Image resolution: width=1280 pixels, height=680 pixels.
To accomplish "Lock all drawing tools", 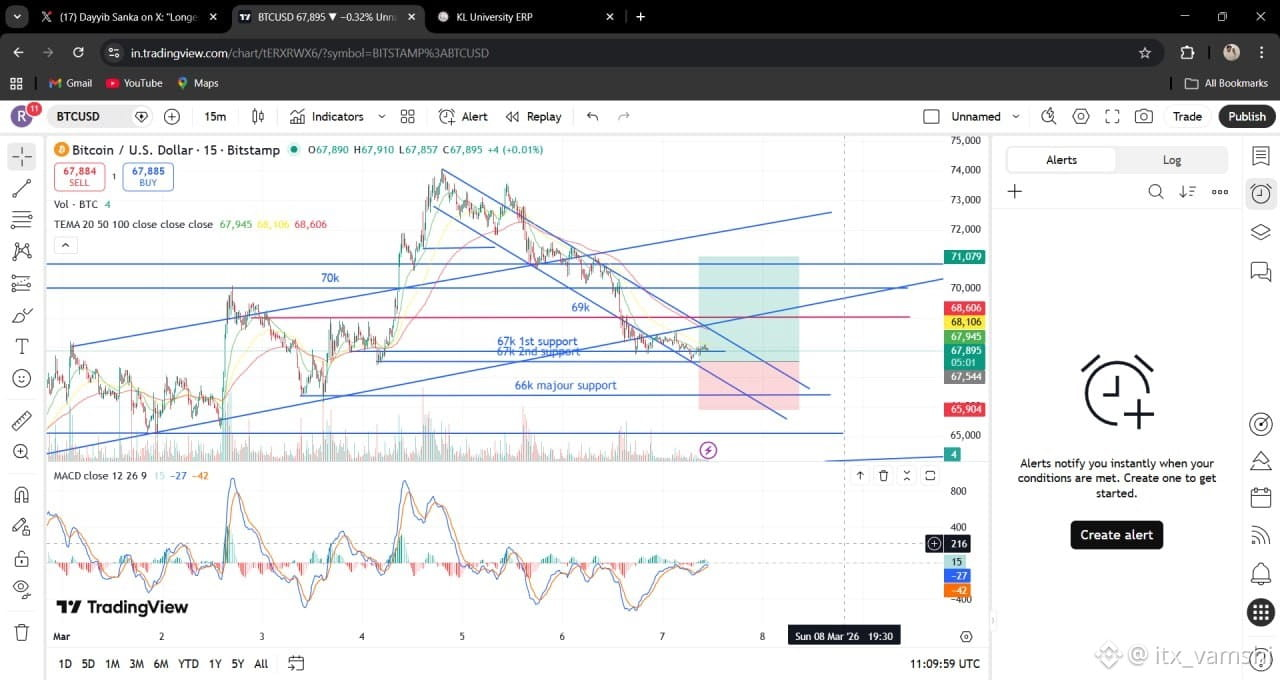I will (22, 558).
